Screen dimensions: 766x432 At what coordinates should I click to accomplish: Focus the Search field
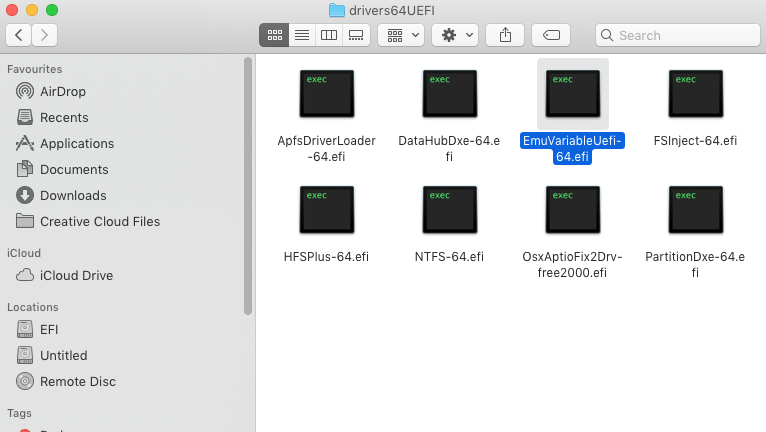(678, 35)
